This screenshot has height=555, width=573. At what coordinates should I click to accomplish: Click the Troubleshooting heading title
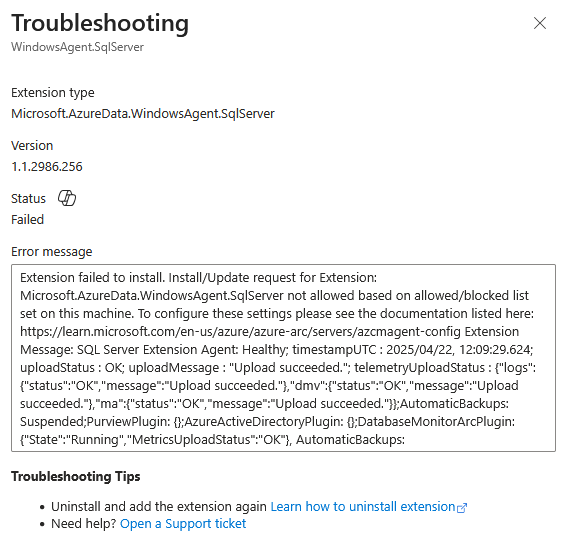[x=100, y=23]
